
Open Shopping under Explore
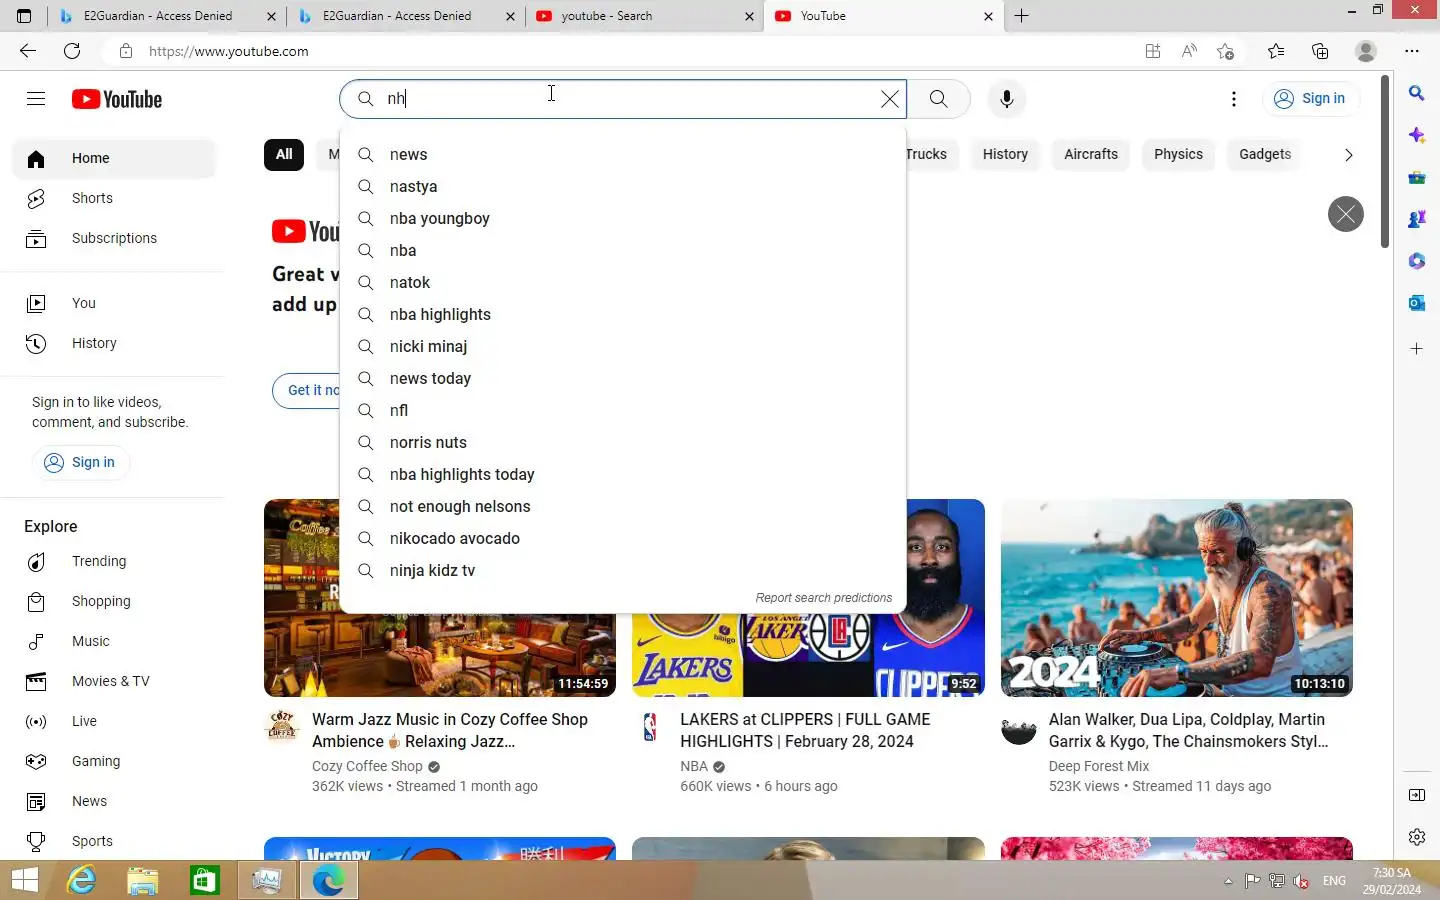point(114,601)
